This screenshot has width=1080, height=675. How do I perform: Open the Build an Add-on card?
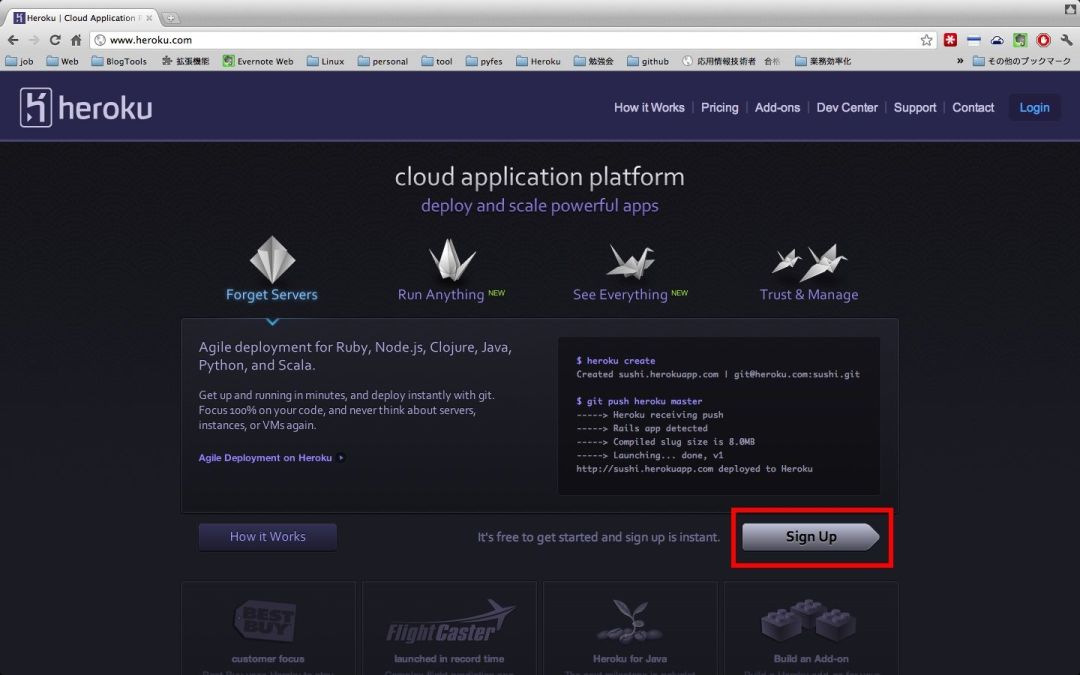[811, 628]
